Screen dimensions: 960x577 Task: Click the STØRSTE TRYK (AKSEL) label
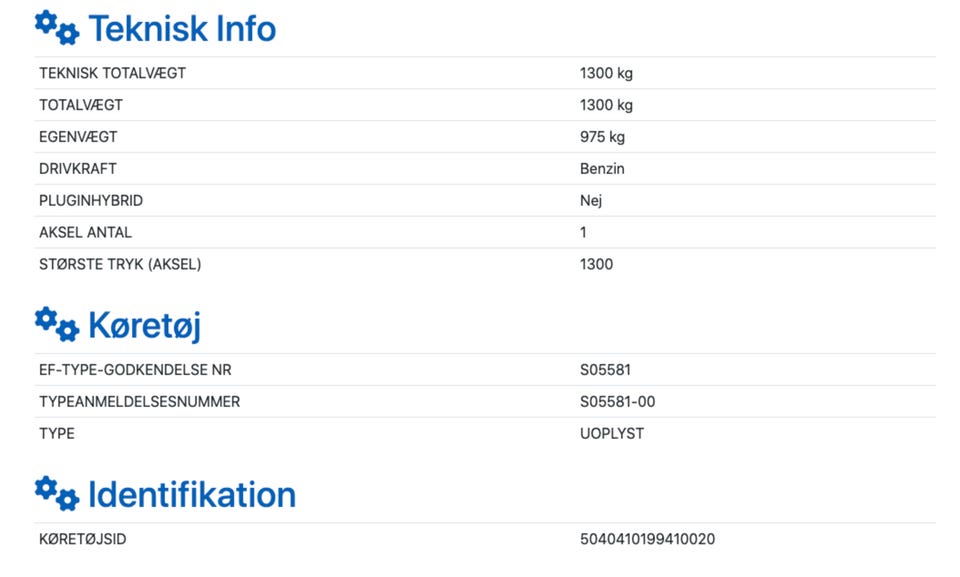tap(120, 264)
